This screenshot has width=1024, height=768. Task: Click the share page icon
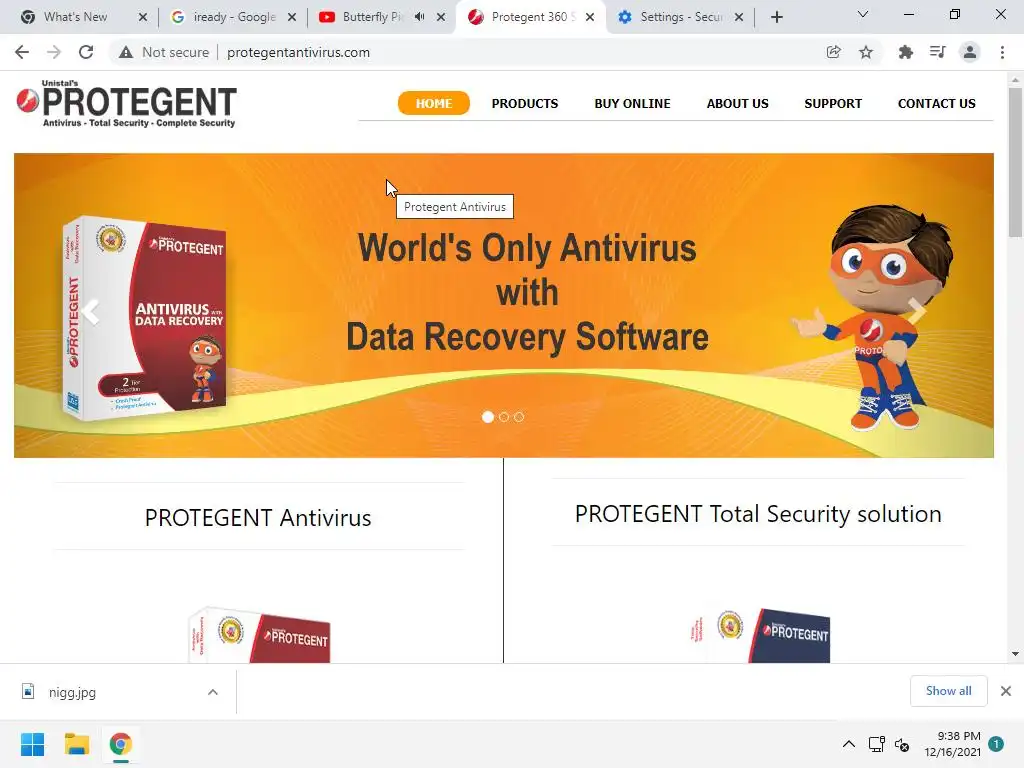pyautogui.click(x=833, y=52)
